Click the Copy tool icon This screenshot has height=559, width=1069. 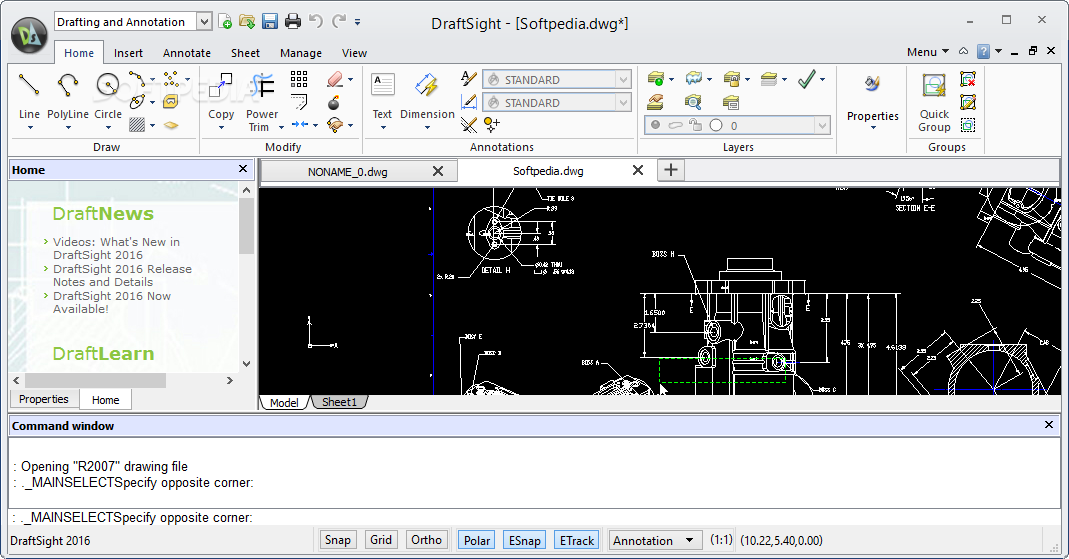220,86
